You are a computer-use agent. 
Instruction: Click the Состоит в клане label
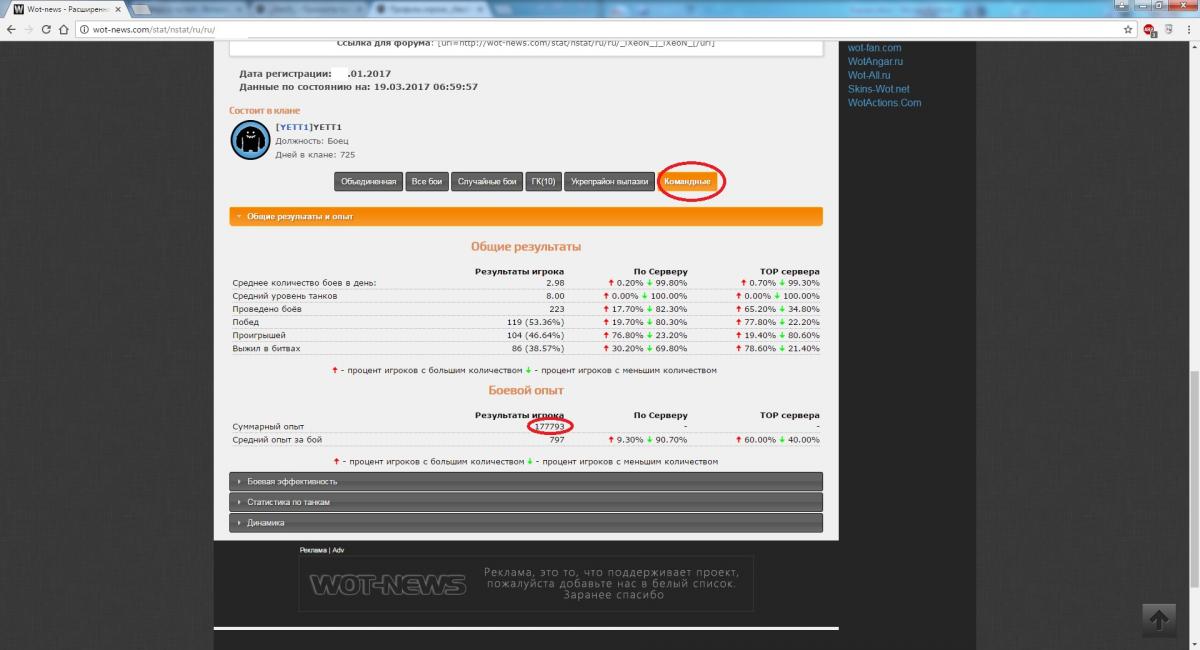264,111
